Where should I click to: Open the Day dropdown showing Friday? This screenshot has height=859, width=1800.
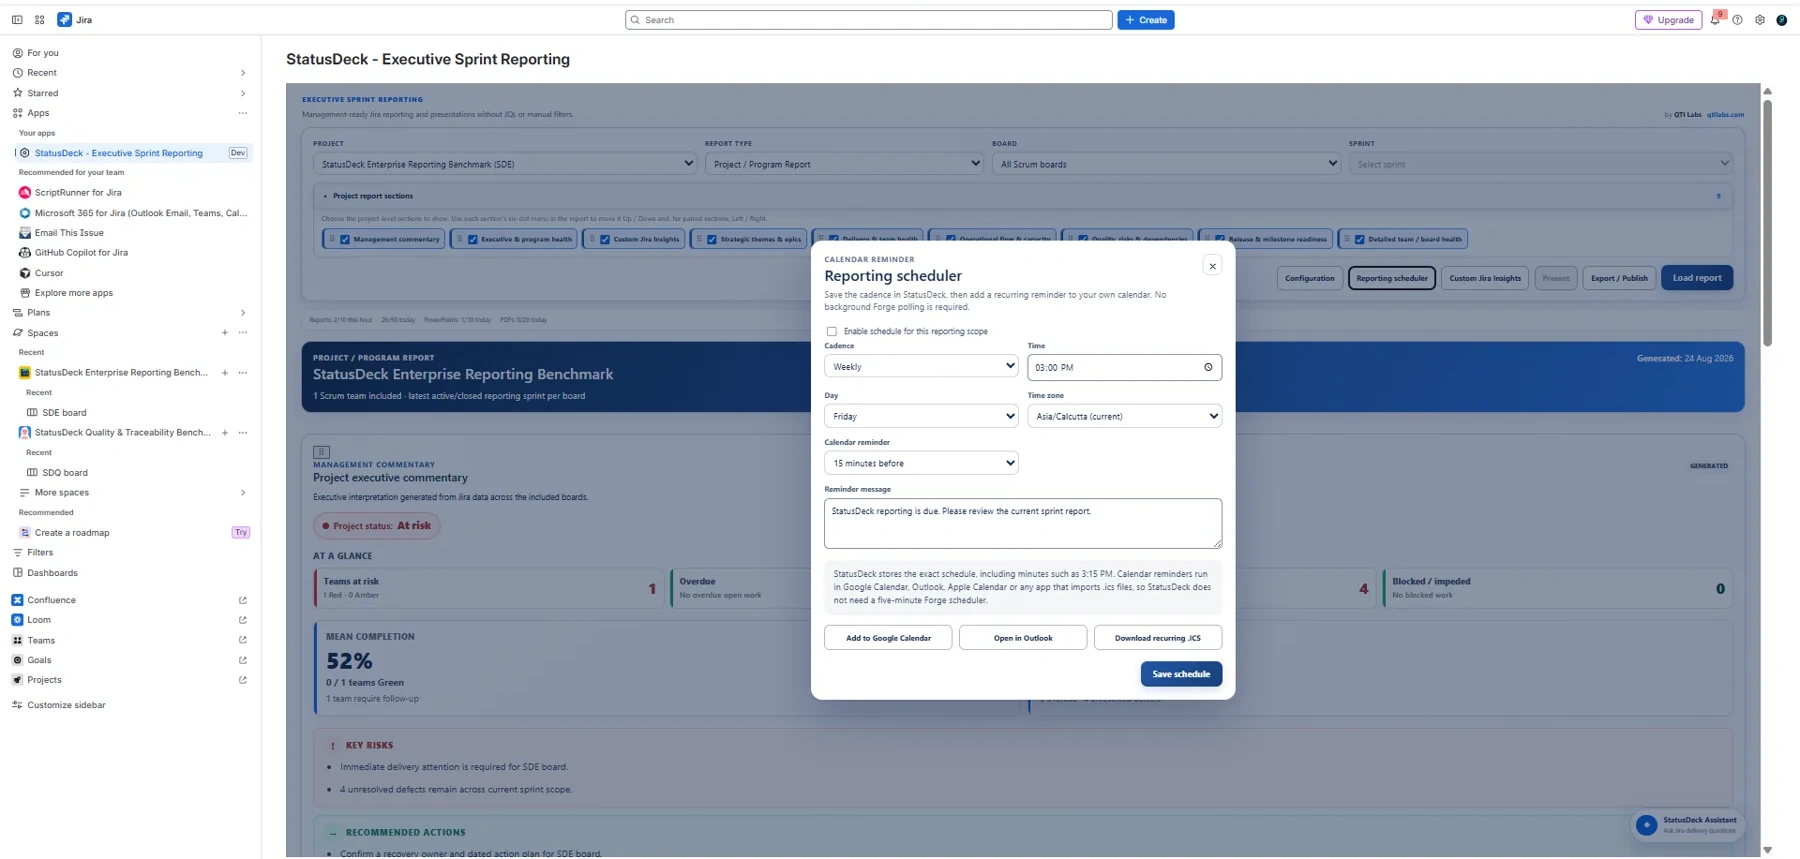(921, 416)
